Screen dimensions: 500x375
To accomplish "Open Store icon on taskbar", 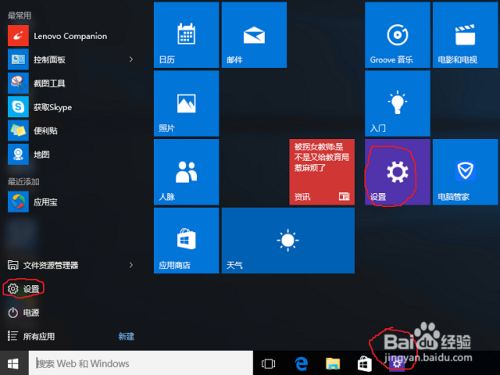I will (364, 363).
